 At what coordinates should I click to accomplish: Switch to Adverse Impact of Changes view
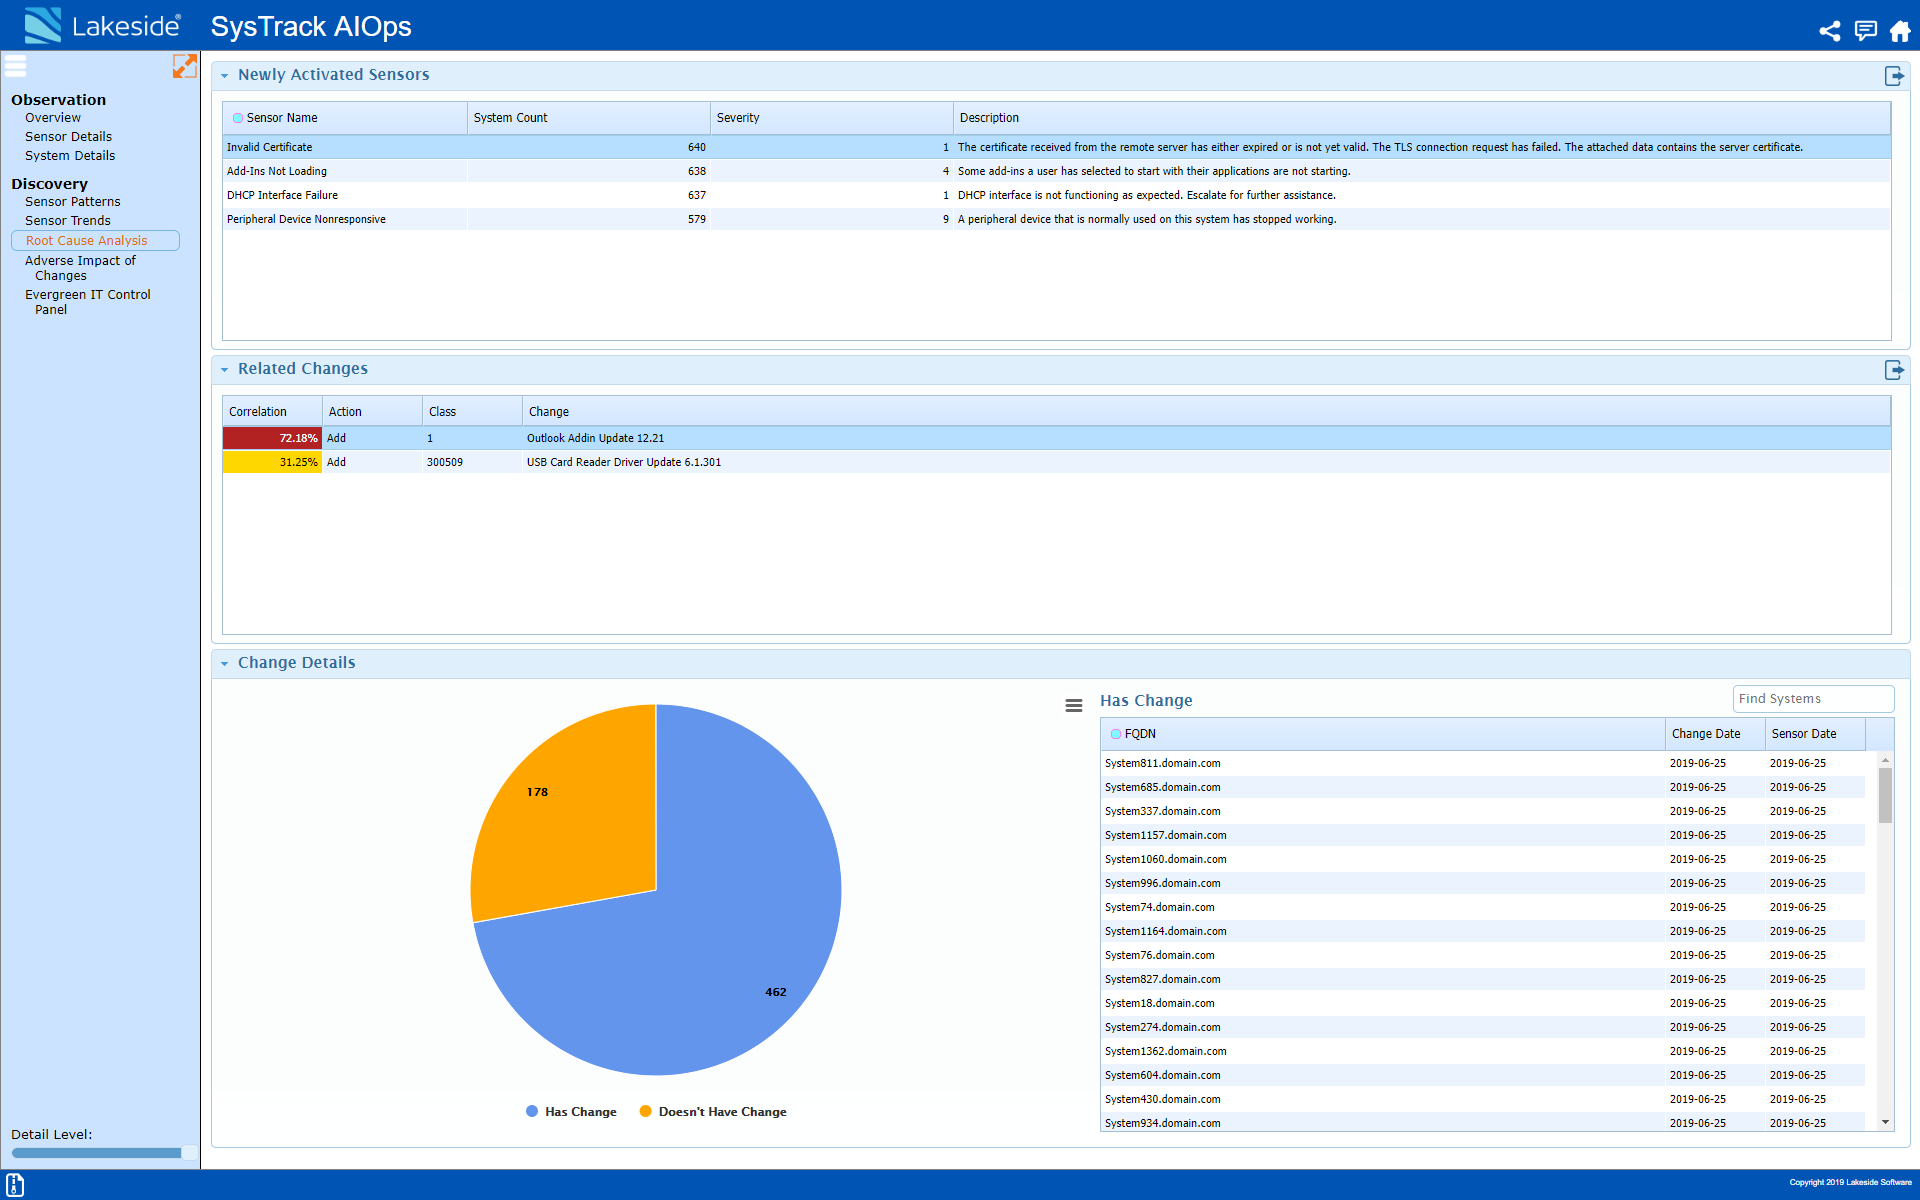pos(80,267)
